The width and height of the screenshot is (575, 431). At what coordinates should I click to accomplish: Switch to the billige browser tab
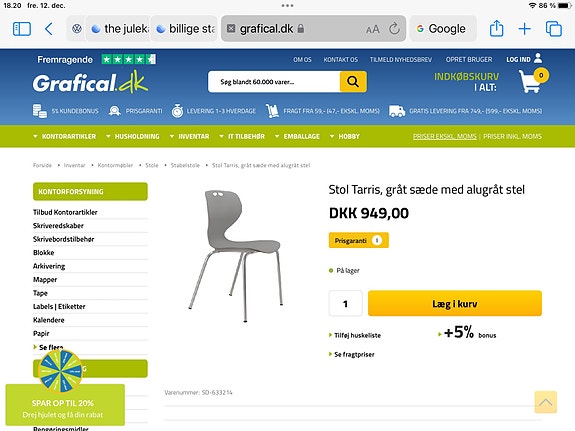pyautogui.click(x=186, y=29)
